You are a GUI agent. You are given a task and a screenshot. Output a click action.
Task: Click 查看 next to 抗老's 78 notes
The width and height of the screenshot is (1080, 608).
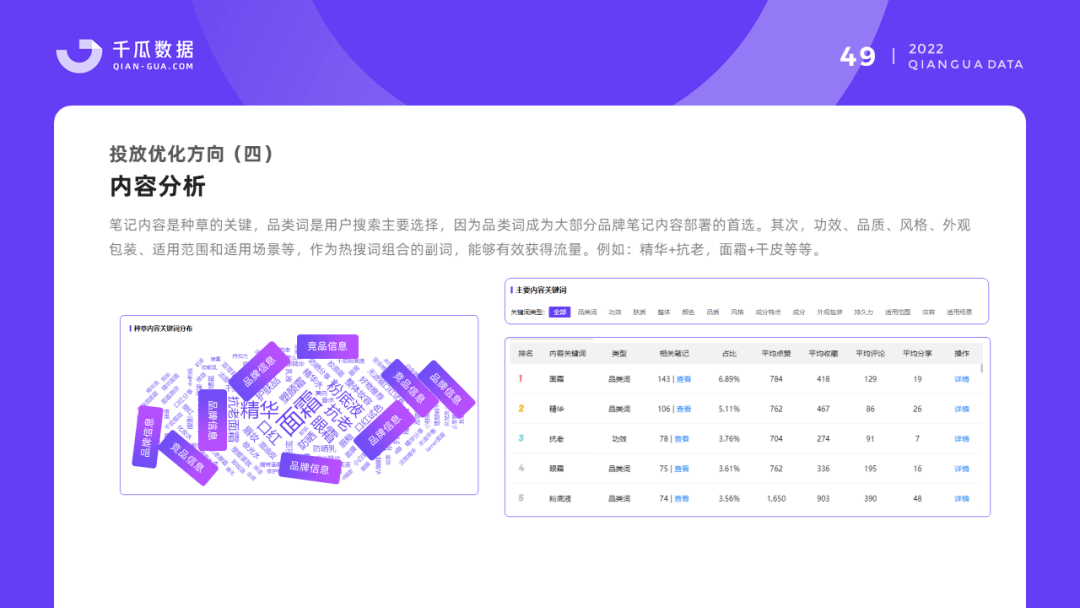(x=682, y=438)
